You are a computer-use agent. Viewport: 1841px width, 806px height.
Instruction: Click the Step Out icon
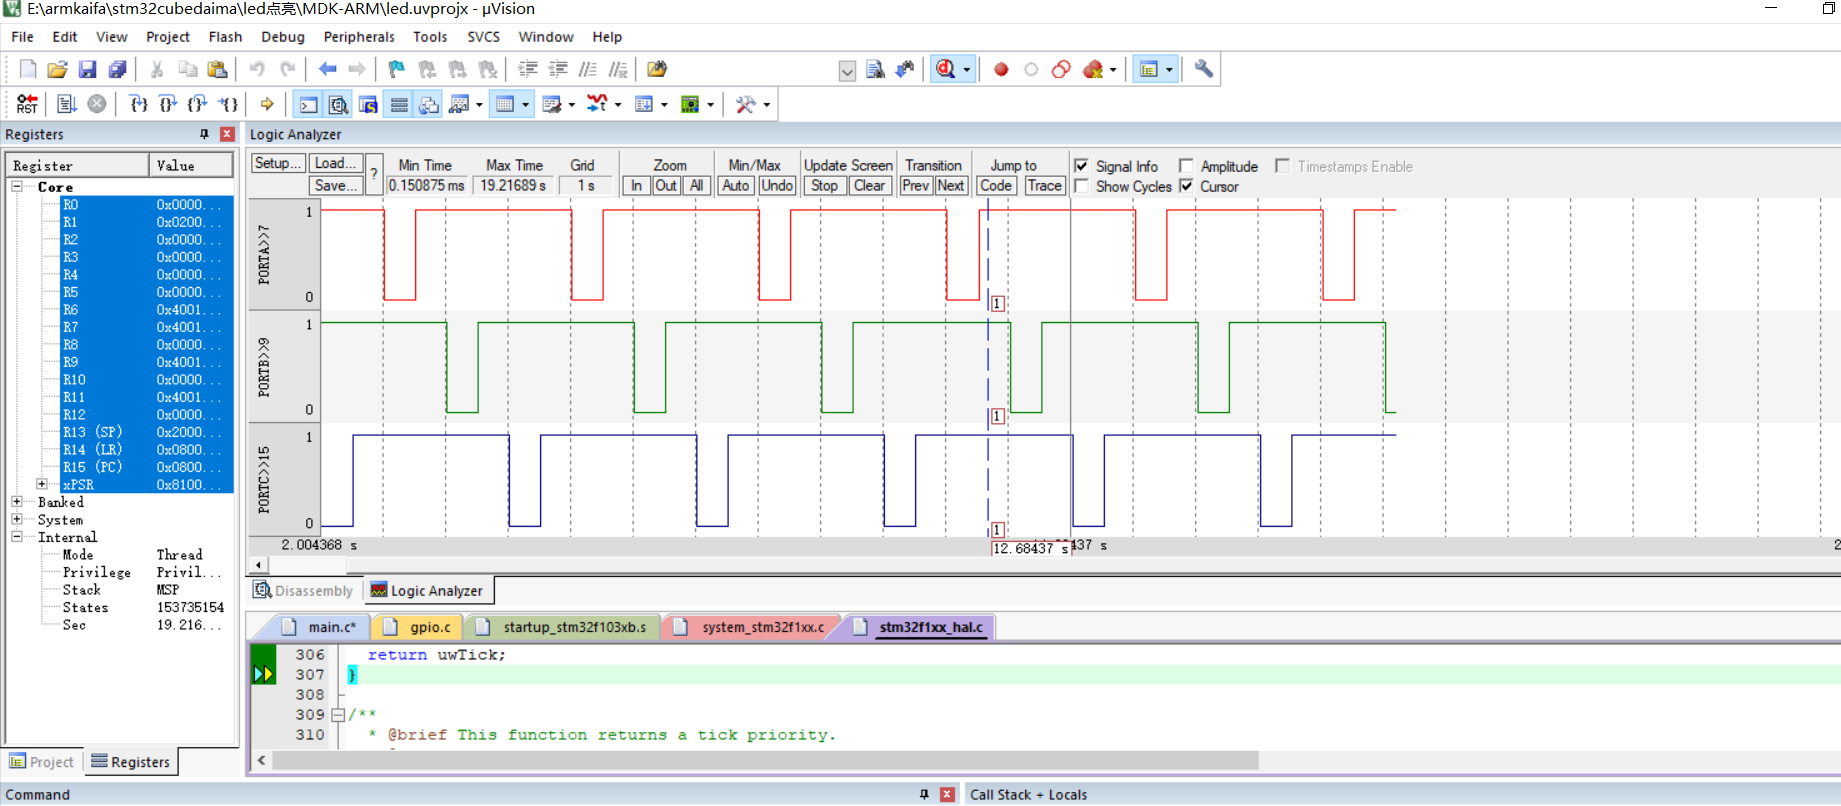point(198,104)
